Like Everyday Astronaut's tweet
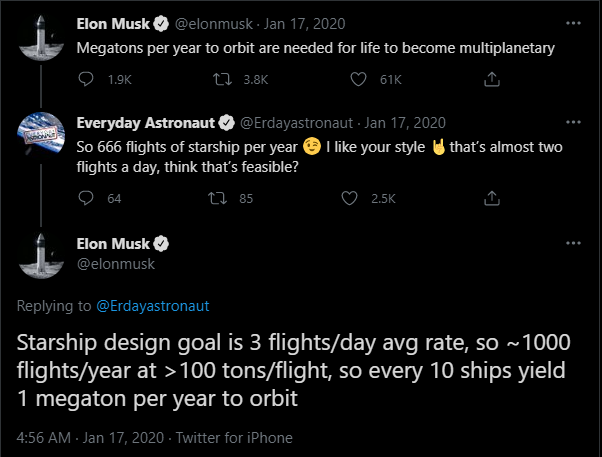 [x=350, y=198]
